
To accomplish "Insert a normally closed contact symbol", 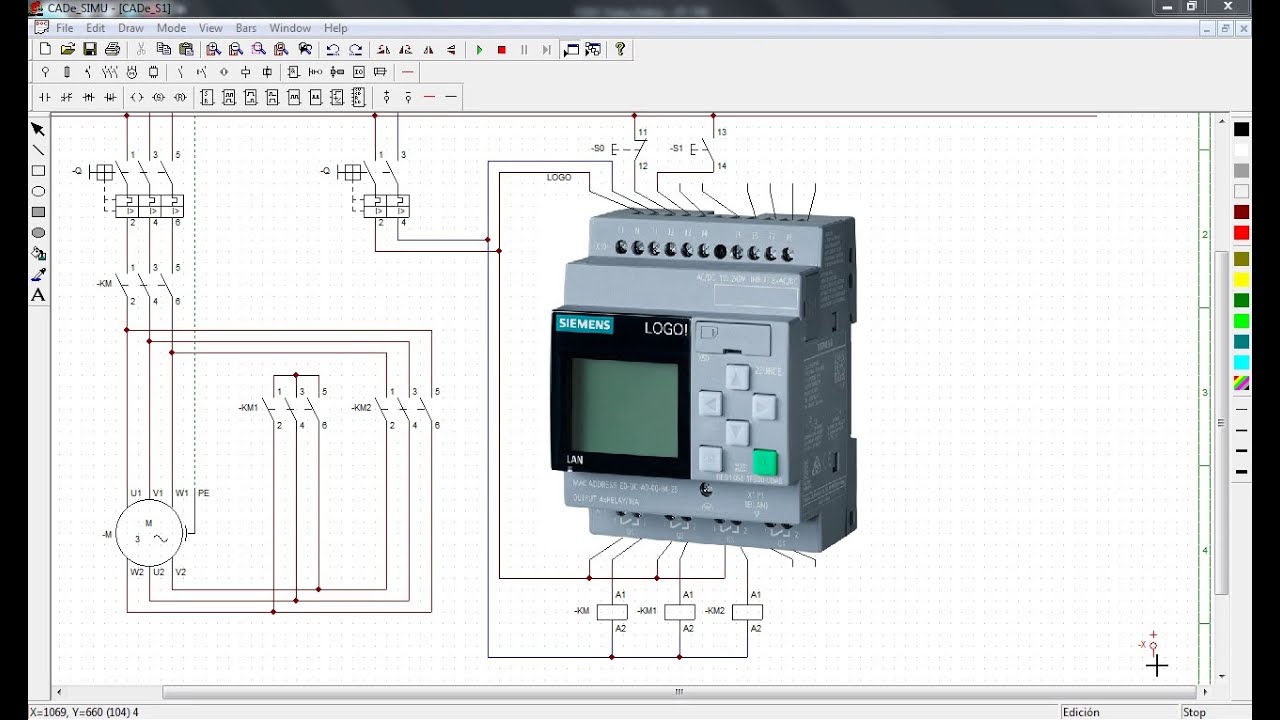I will pos(67,97).
